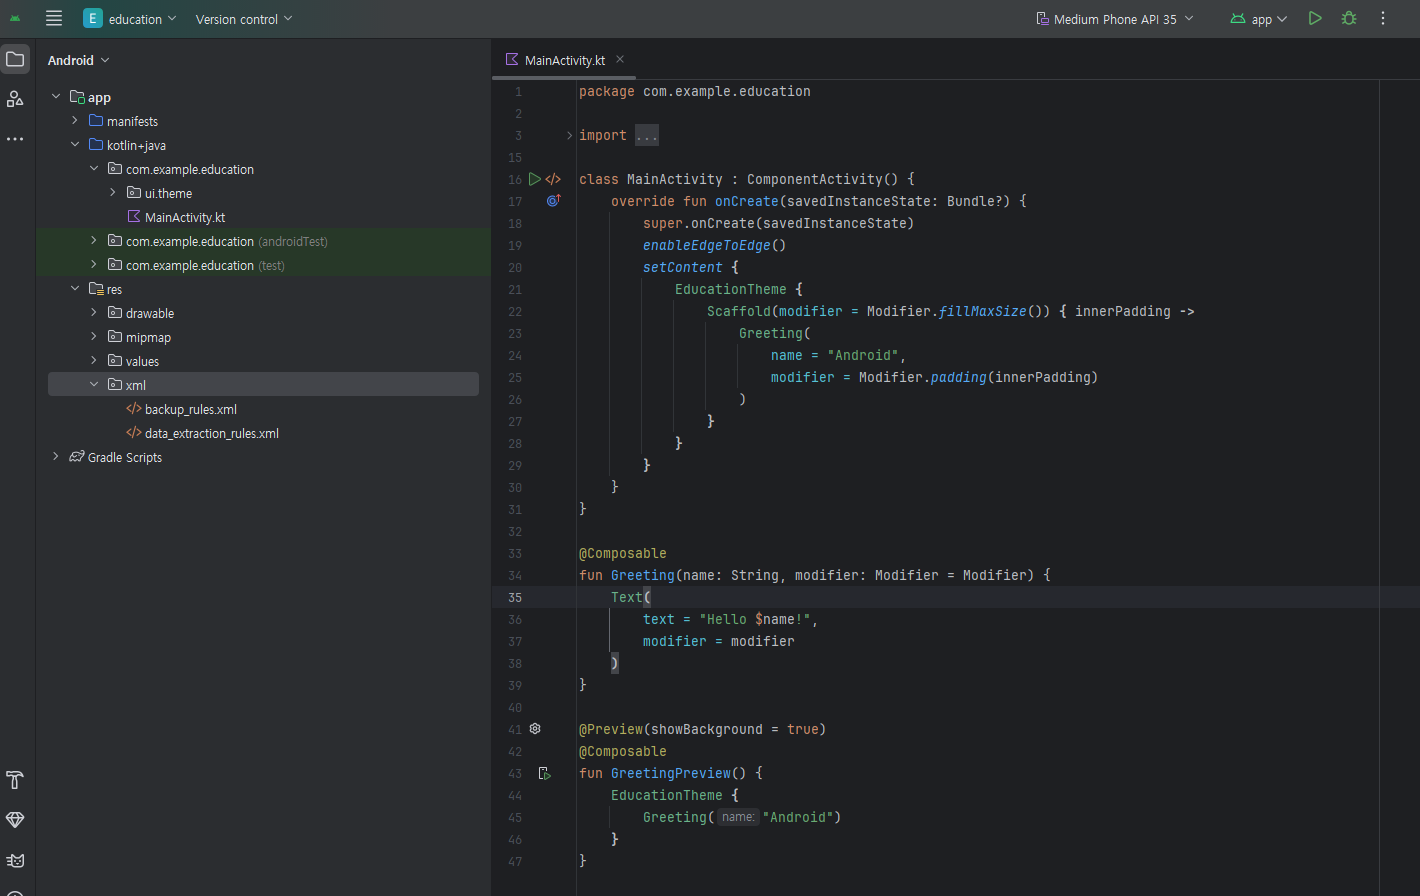
Task: Open the education project dropdown
Action: point(130,19)
